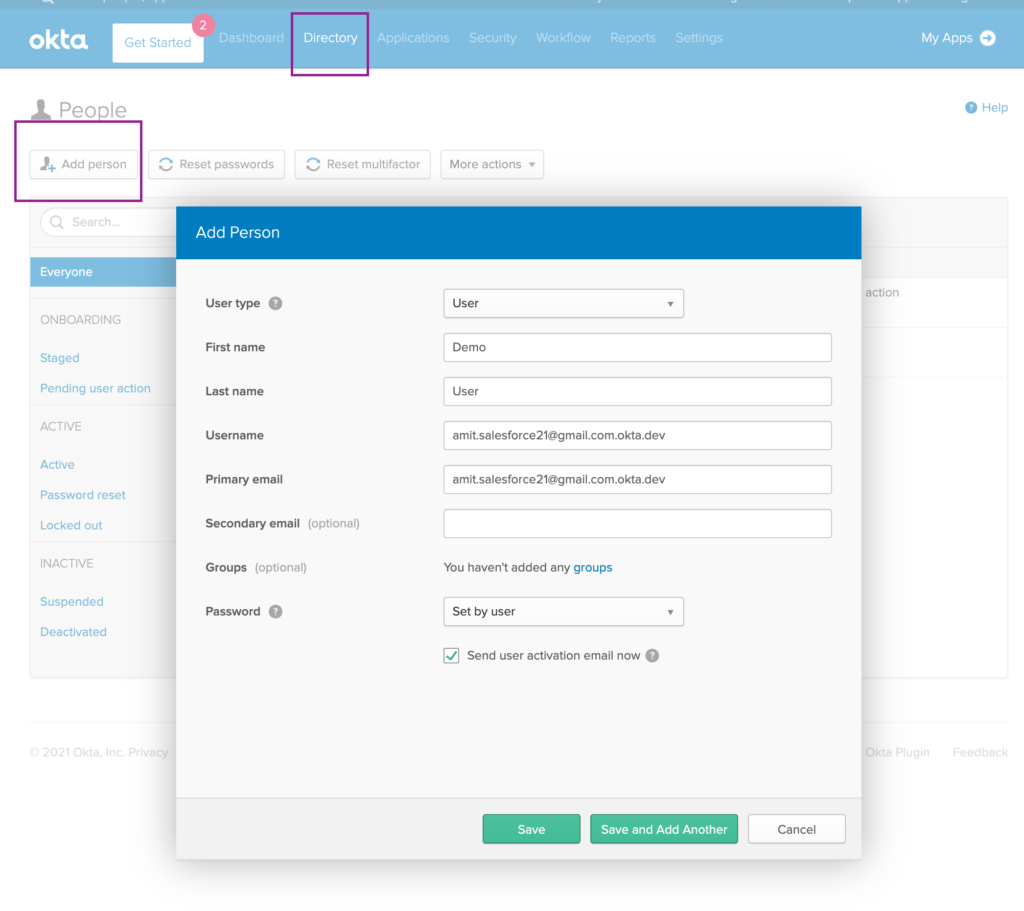Click the My Apps arrow icon

(989, 38)
